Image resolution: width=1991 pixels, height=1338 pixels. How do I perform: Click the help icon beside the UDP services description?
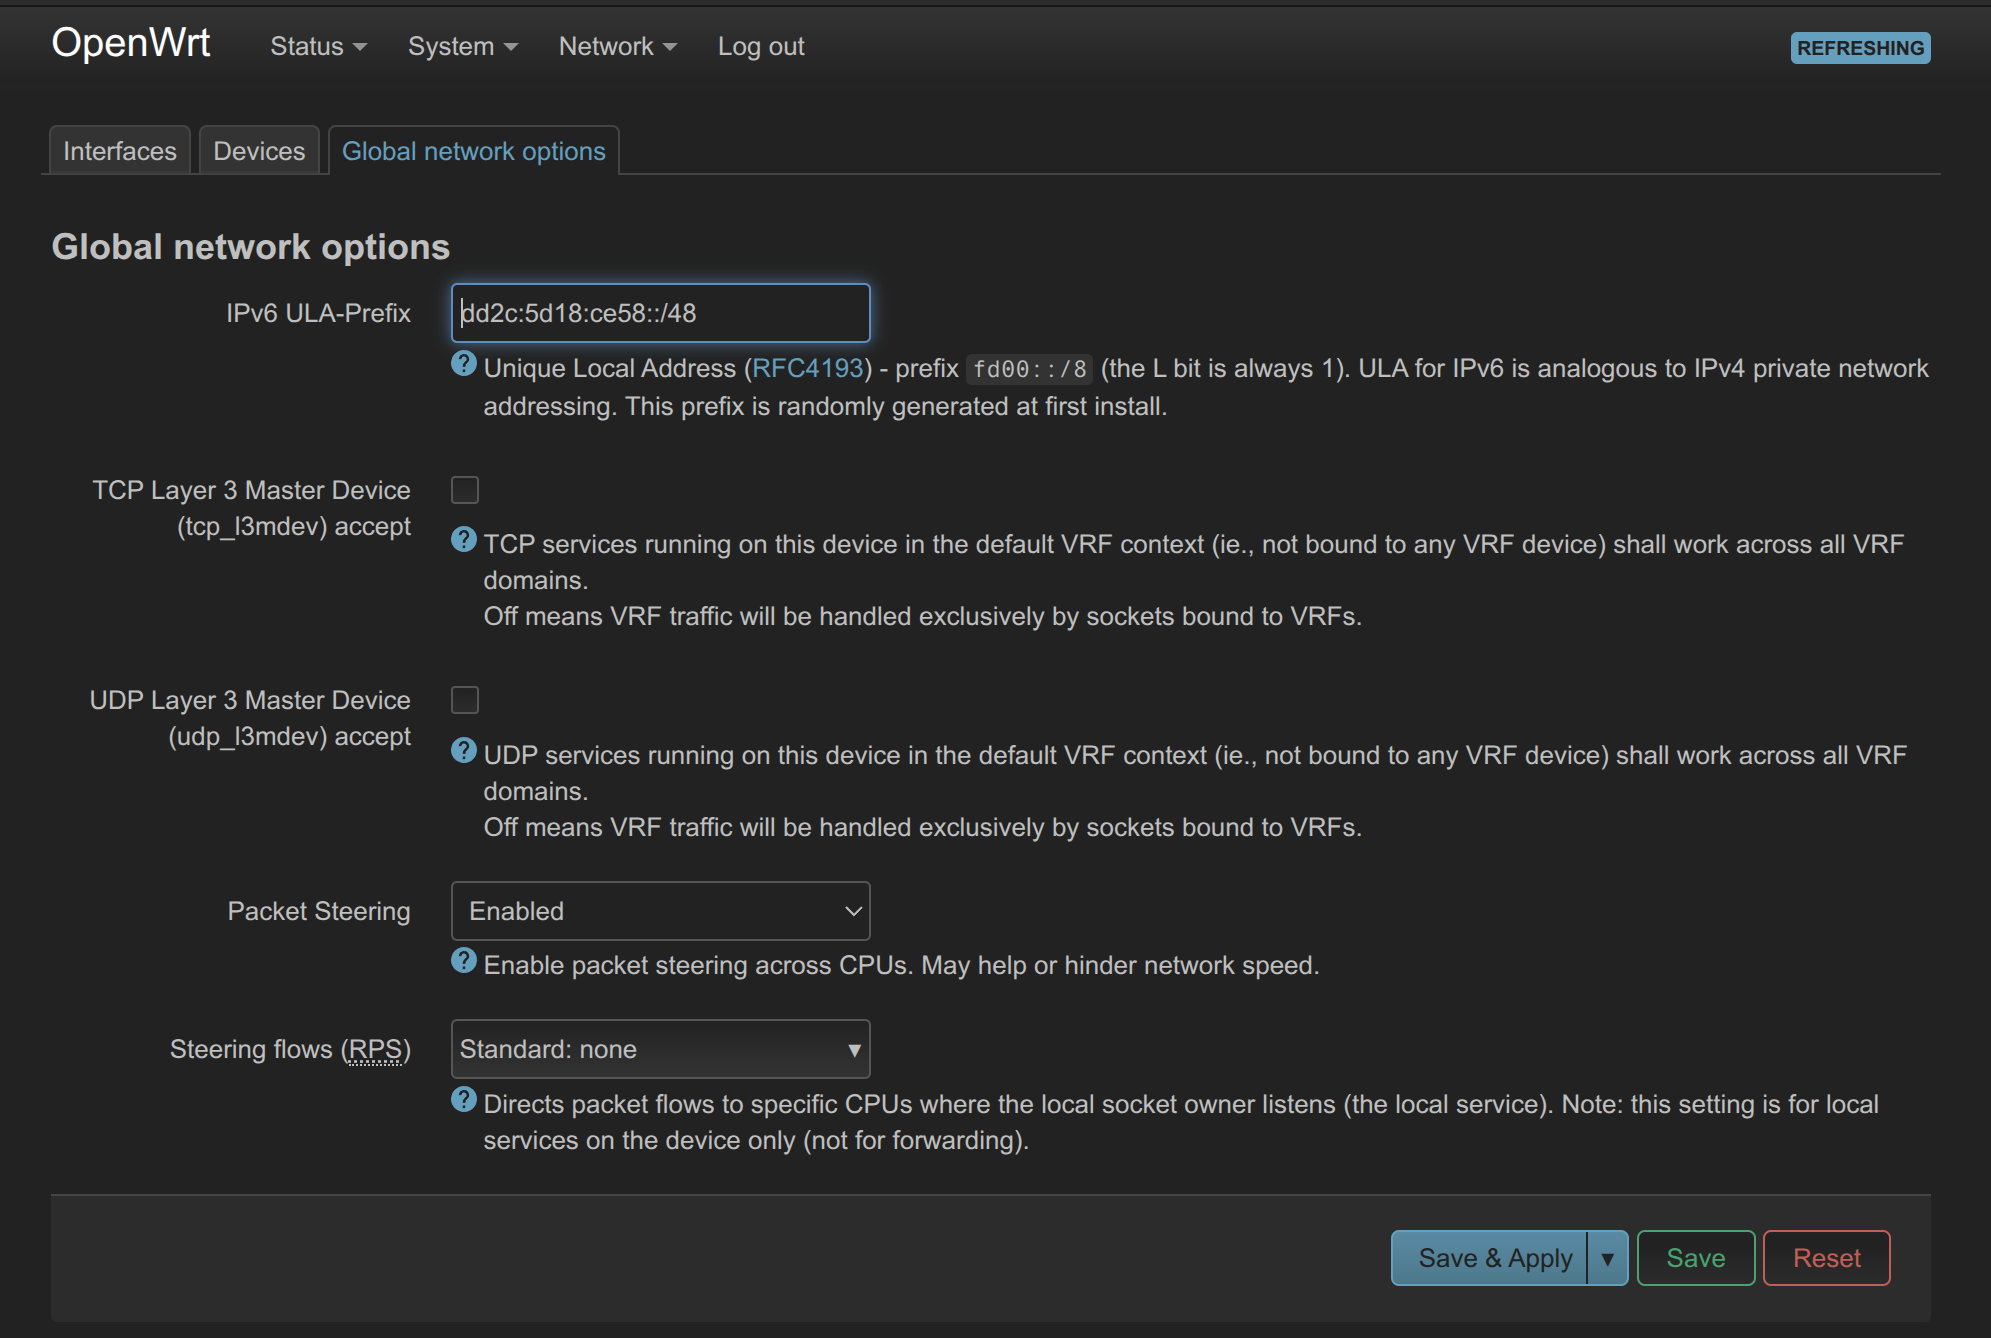point(463,750)
